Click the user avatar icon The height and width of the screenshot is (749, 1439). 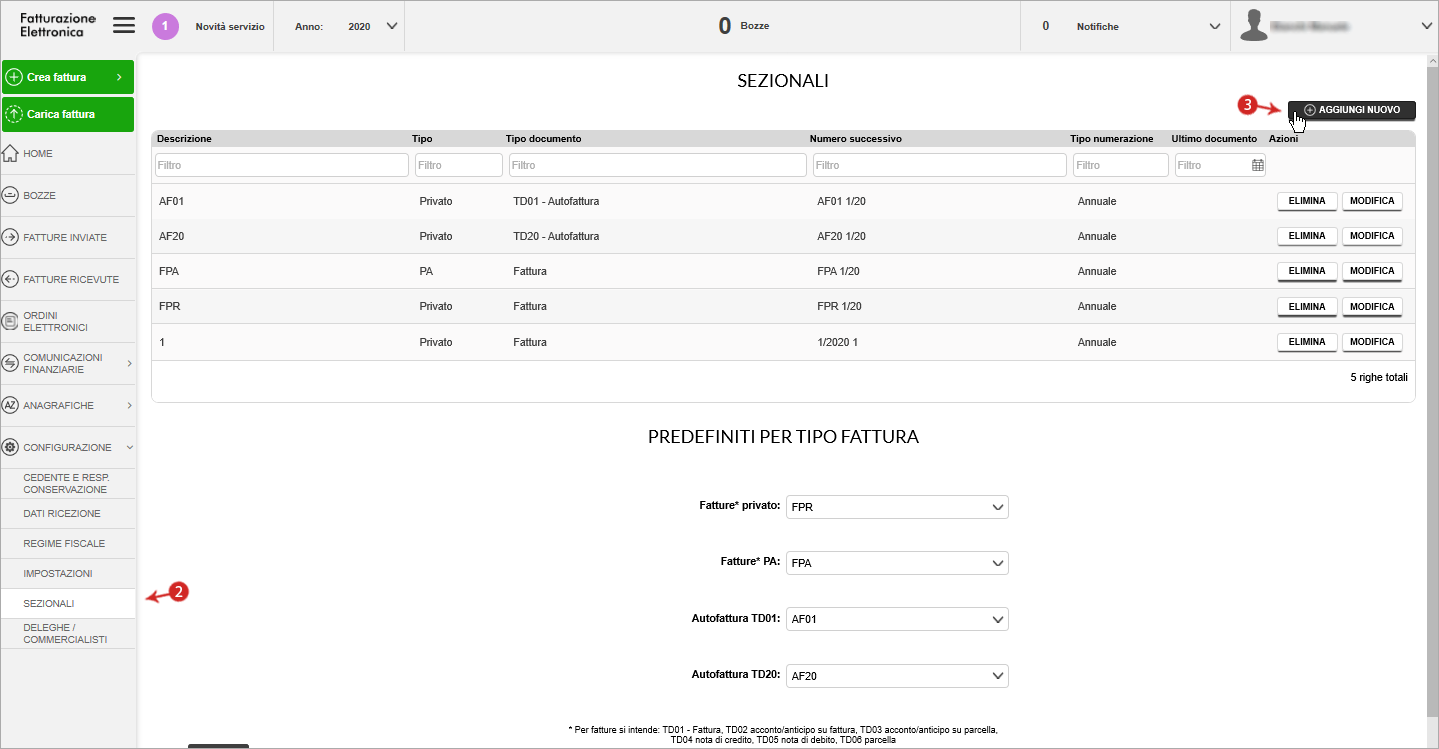point(1254,26)
